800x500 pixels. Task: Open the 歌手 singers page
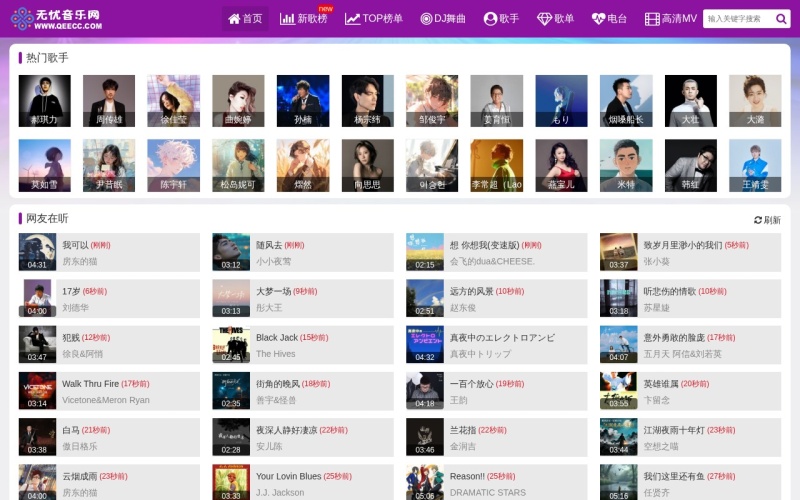(x=501, y=18)
